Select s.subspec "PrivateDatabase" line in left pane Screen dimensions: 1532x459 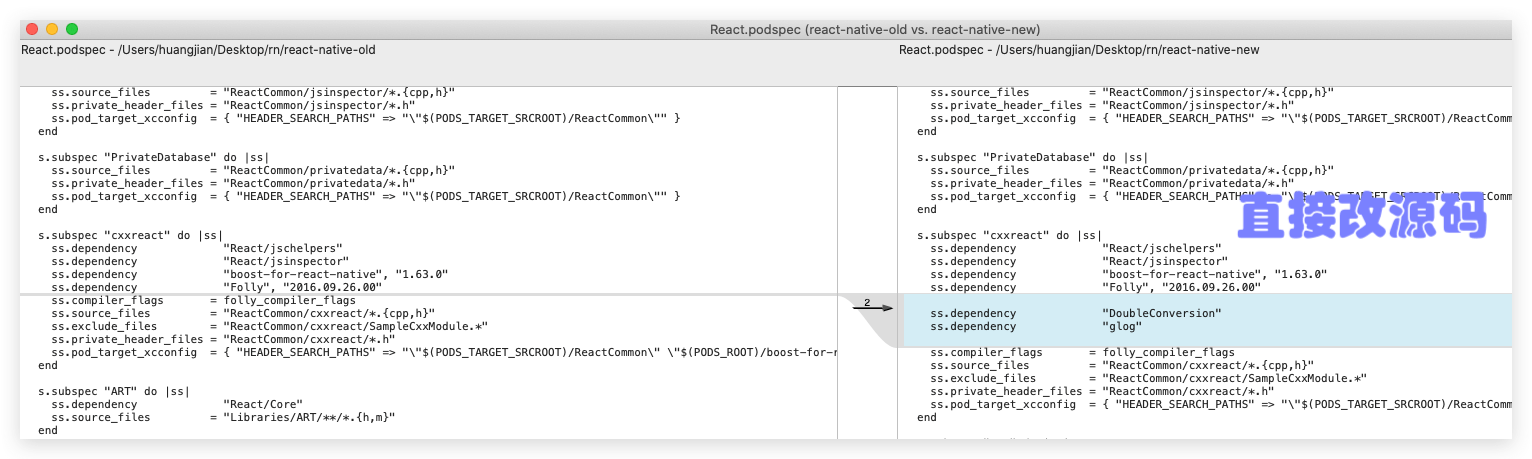(x=154, y=157)
